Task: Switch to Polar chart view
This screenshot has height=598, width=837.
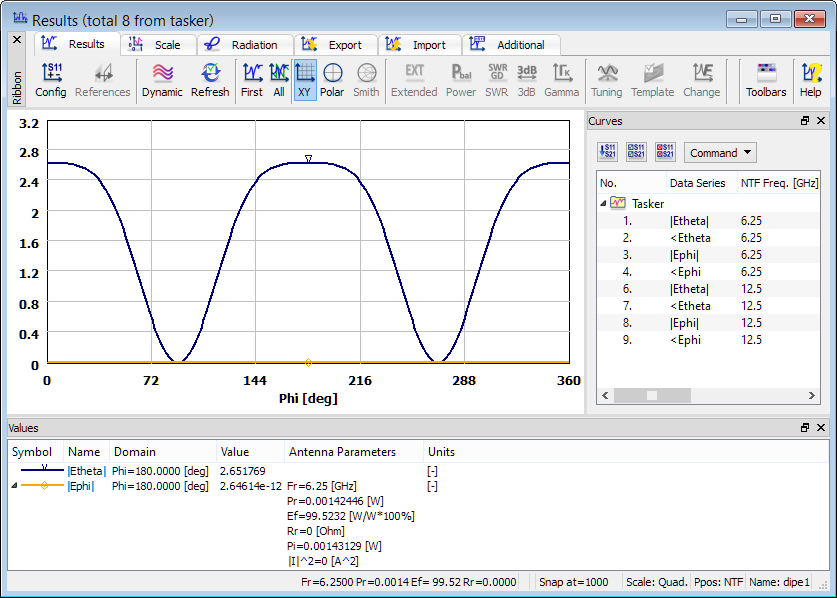Action: tap(332, 80)
